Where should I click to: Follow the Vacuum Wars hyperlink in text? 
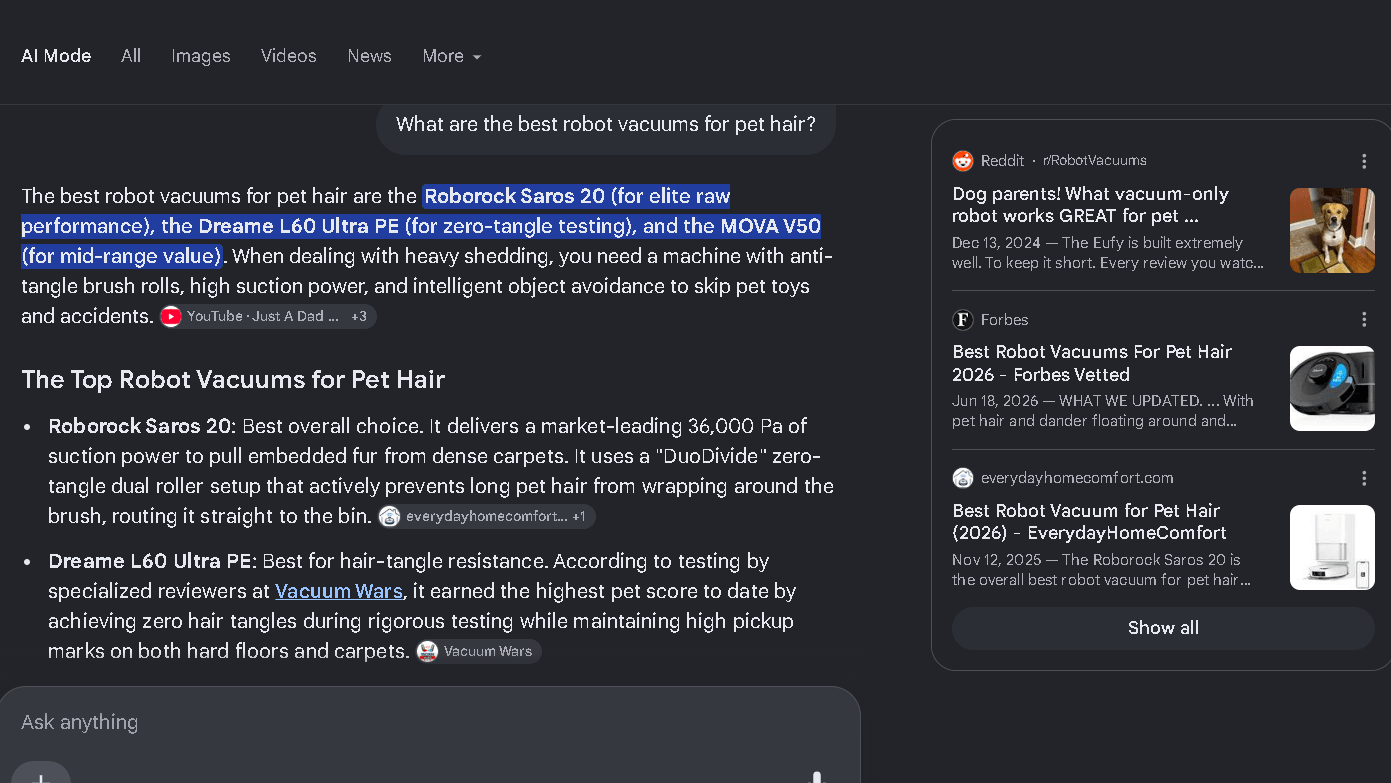pos(339,591)
